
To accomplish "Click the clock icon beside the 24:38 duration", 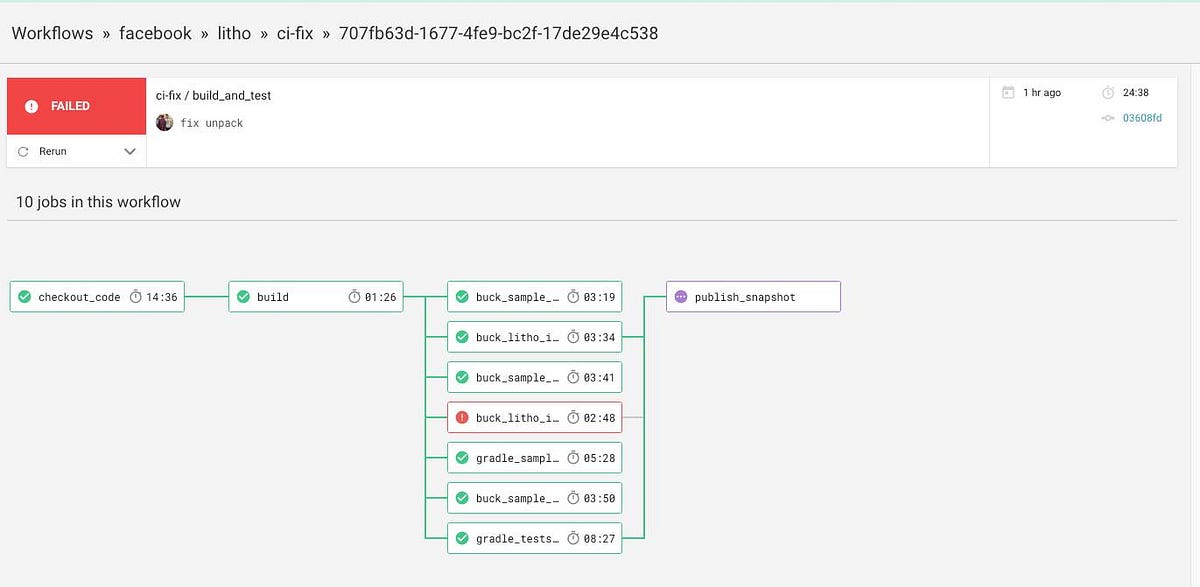I will point(1108,92).
